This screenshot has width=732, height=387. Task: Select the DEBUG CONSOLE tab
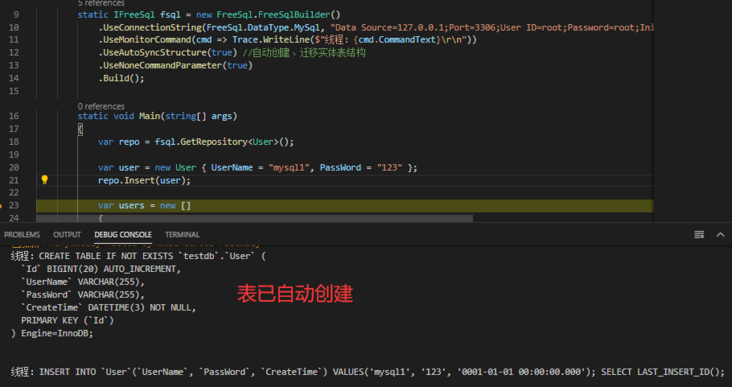point(123,234)
